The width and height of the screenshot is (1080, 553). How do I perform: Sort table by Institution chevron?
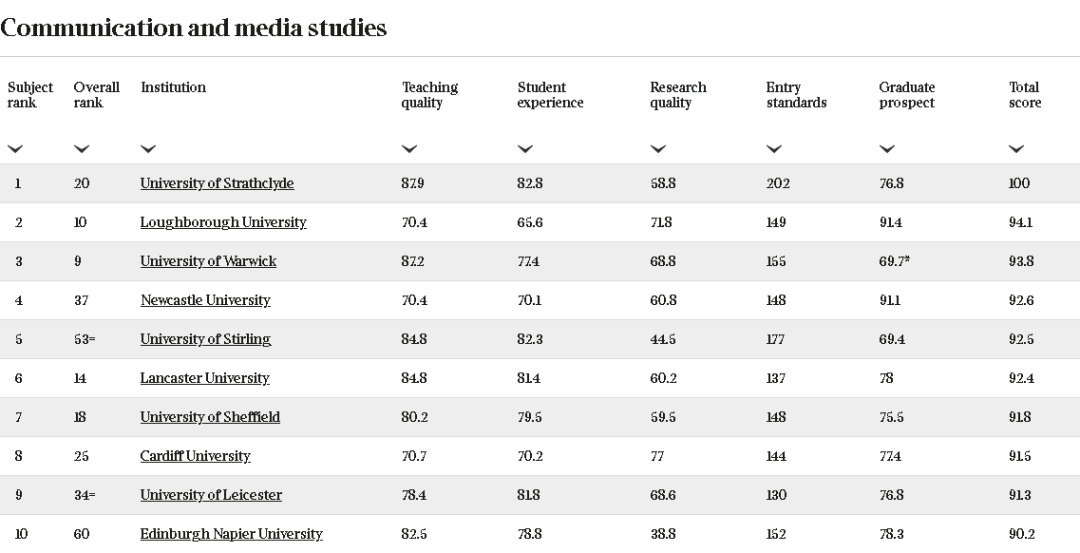[148, 149]
